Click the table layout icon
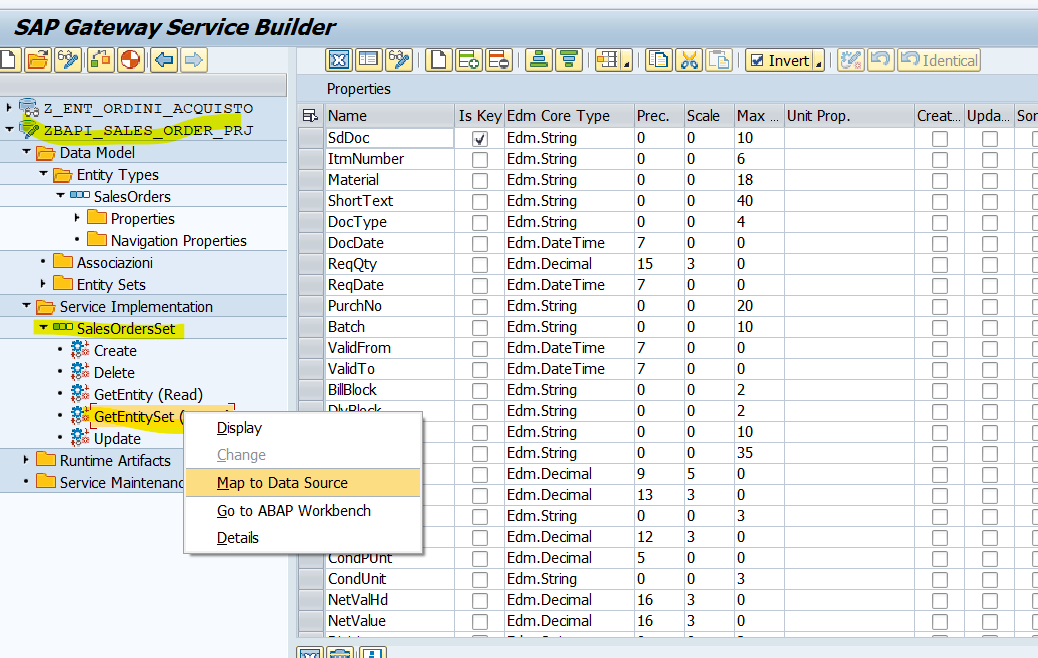Screen dimensions: 1038x658 coord(607,60)
